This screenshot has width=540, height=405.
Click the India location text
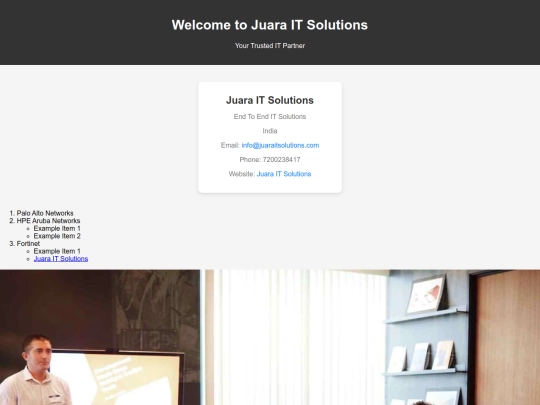click(270, 131)
